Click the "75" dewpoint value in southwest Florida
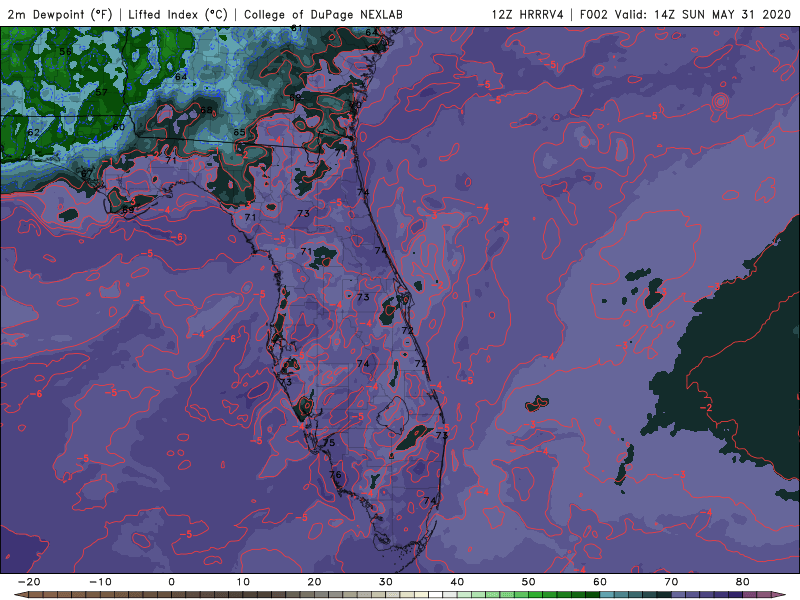 (329, 443)
